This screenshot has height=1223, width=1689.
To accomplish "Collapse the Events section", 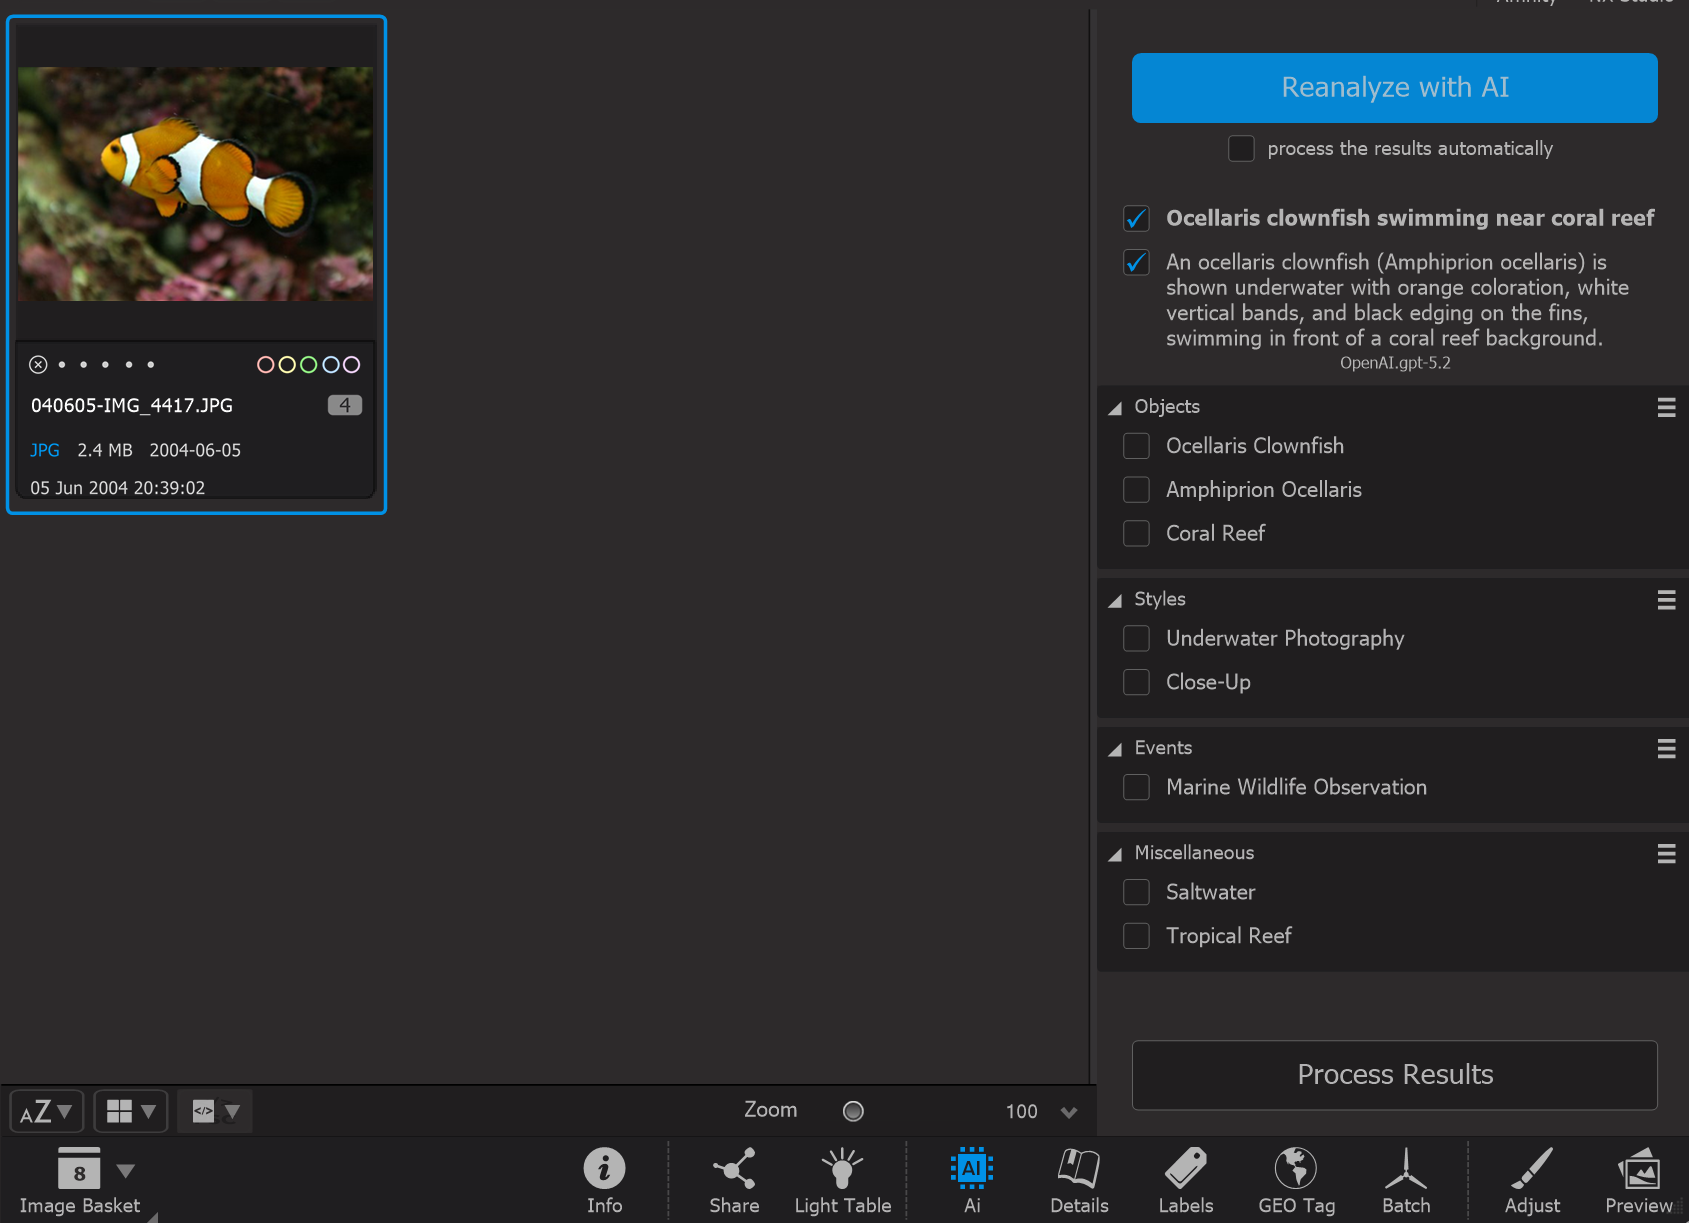I will pos(1115,750).
